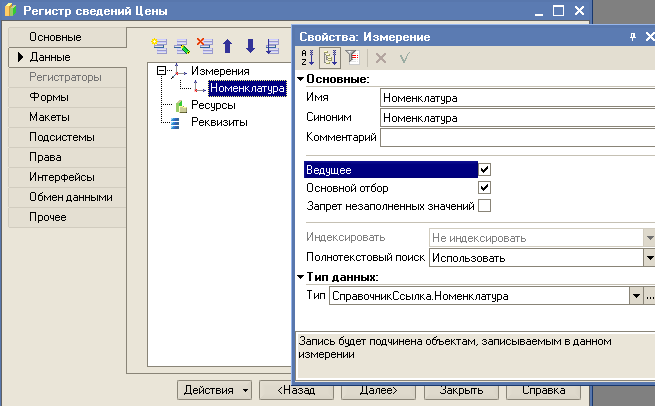Click the Тип value field СправочникСсылка.Номенклатура

point(479,296)
